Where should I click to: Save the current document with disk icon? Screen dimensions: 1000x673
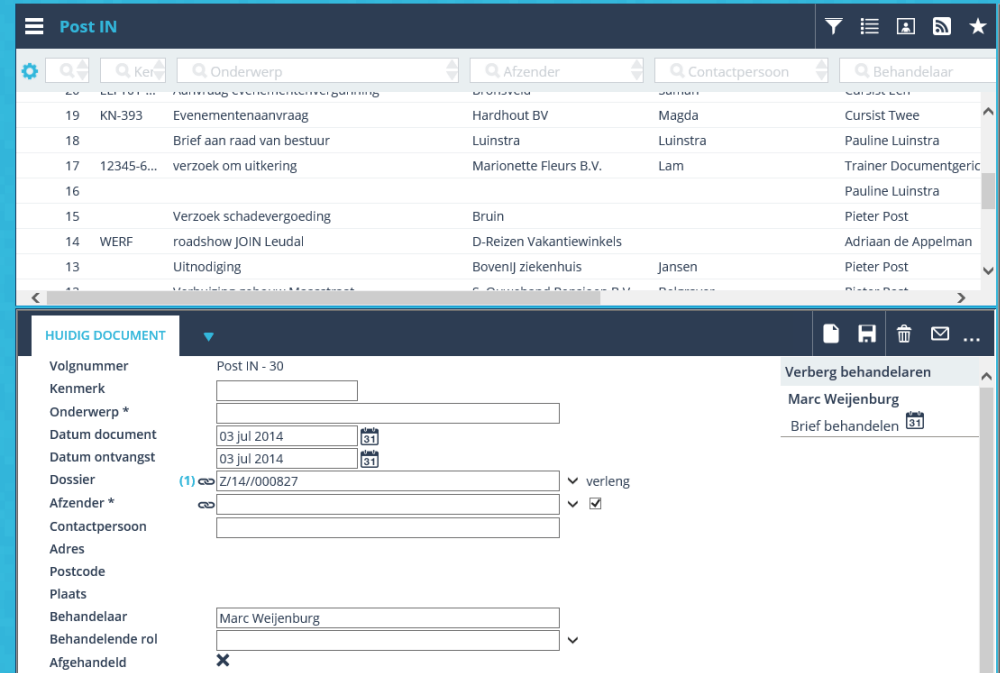[867, 333]
